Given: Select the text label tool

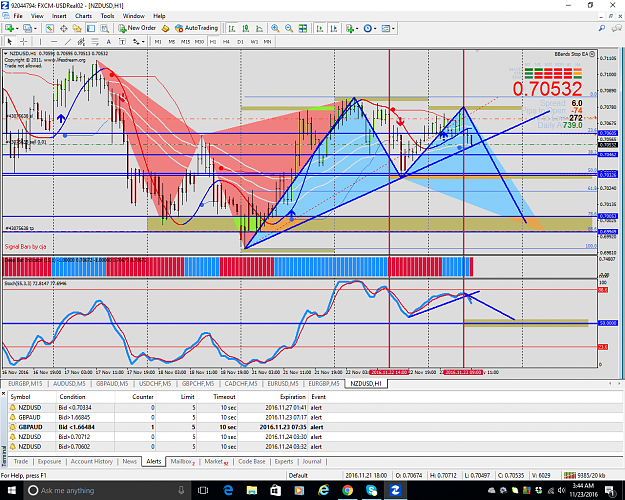Looking at the screenshot, I should (122, 41).
